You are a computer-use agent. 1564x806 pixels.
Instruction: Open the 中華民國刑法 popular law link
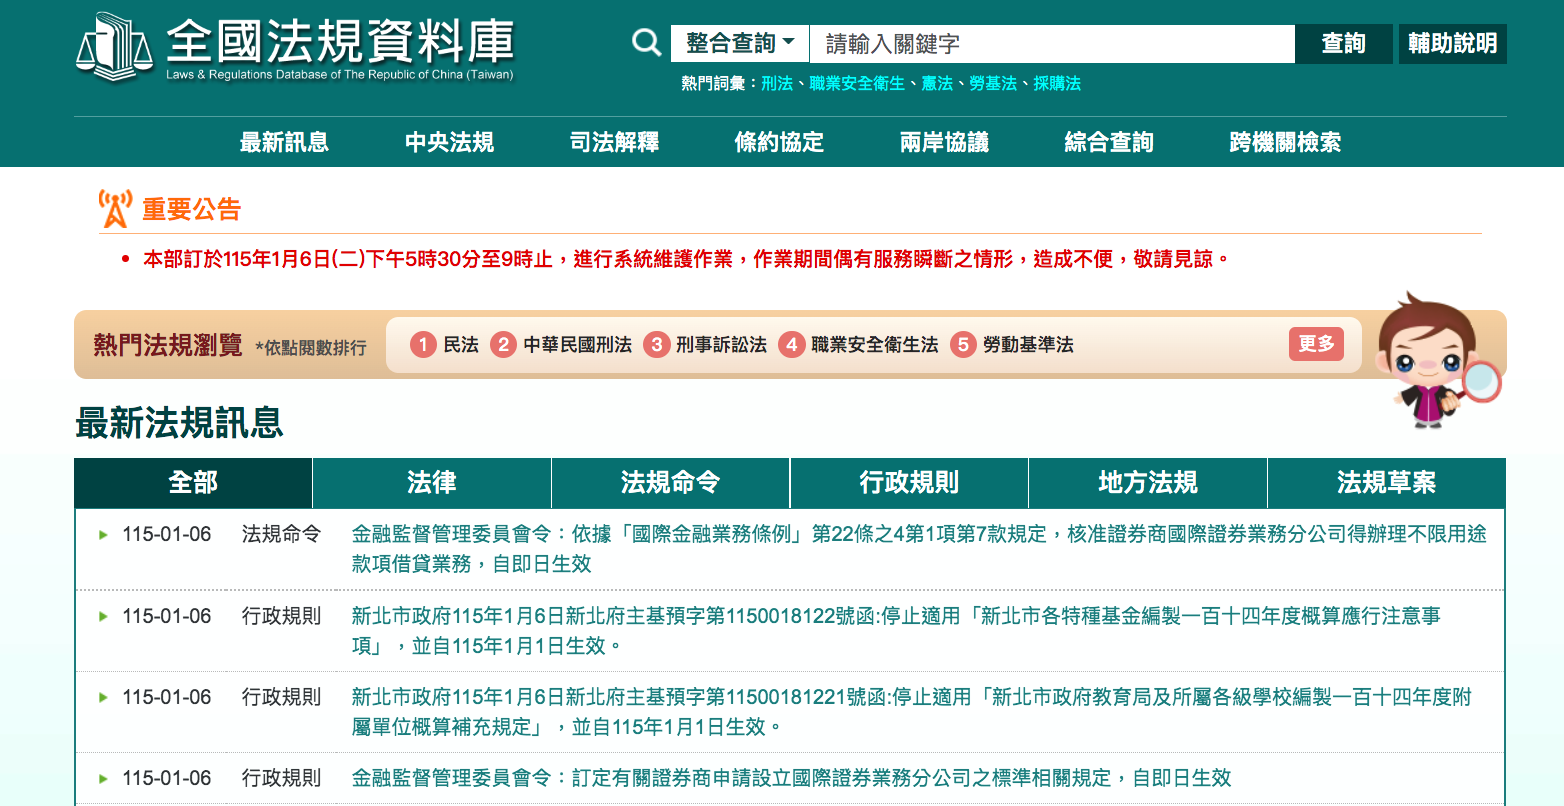pos(577,345)
